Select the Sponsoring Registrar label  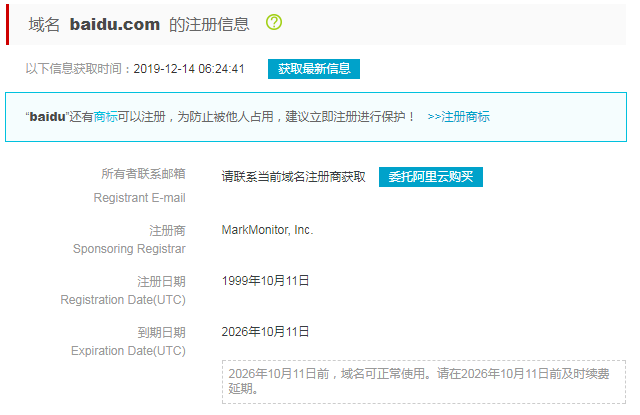(129, 248)
